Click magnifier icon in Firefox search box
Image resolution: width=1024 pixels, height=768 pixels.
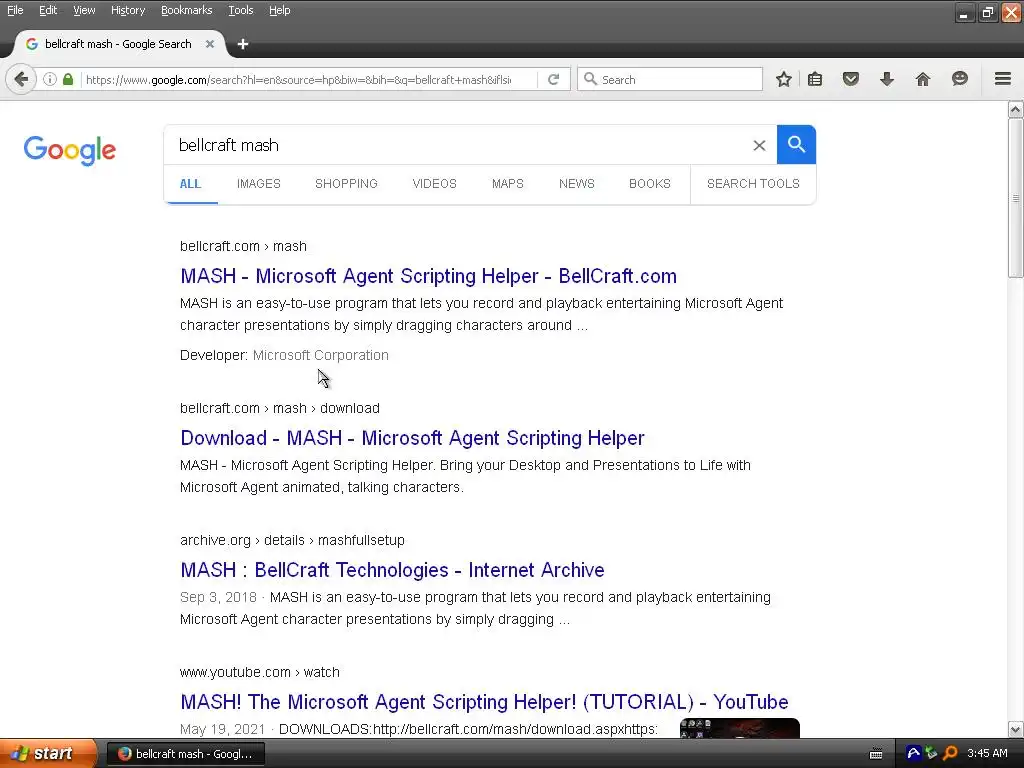click(x=590, y=79)
